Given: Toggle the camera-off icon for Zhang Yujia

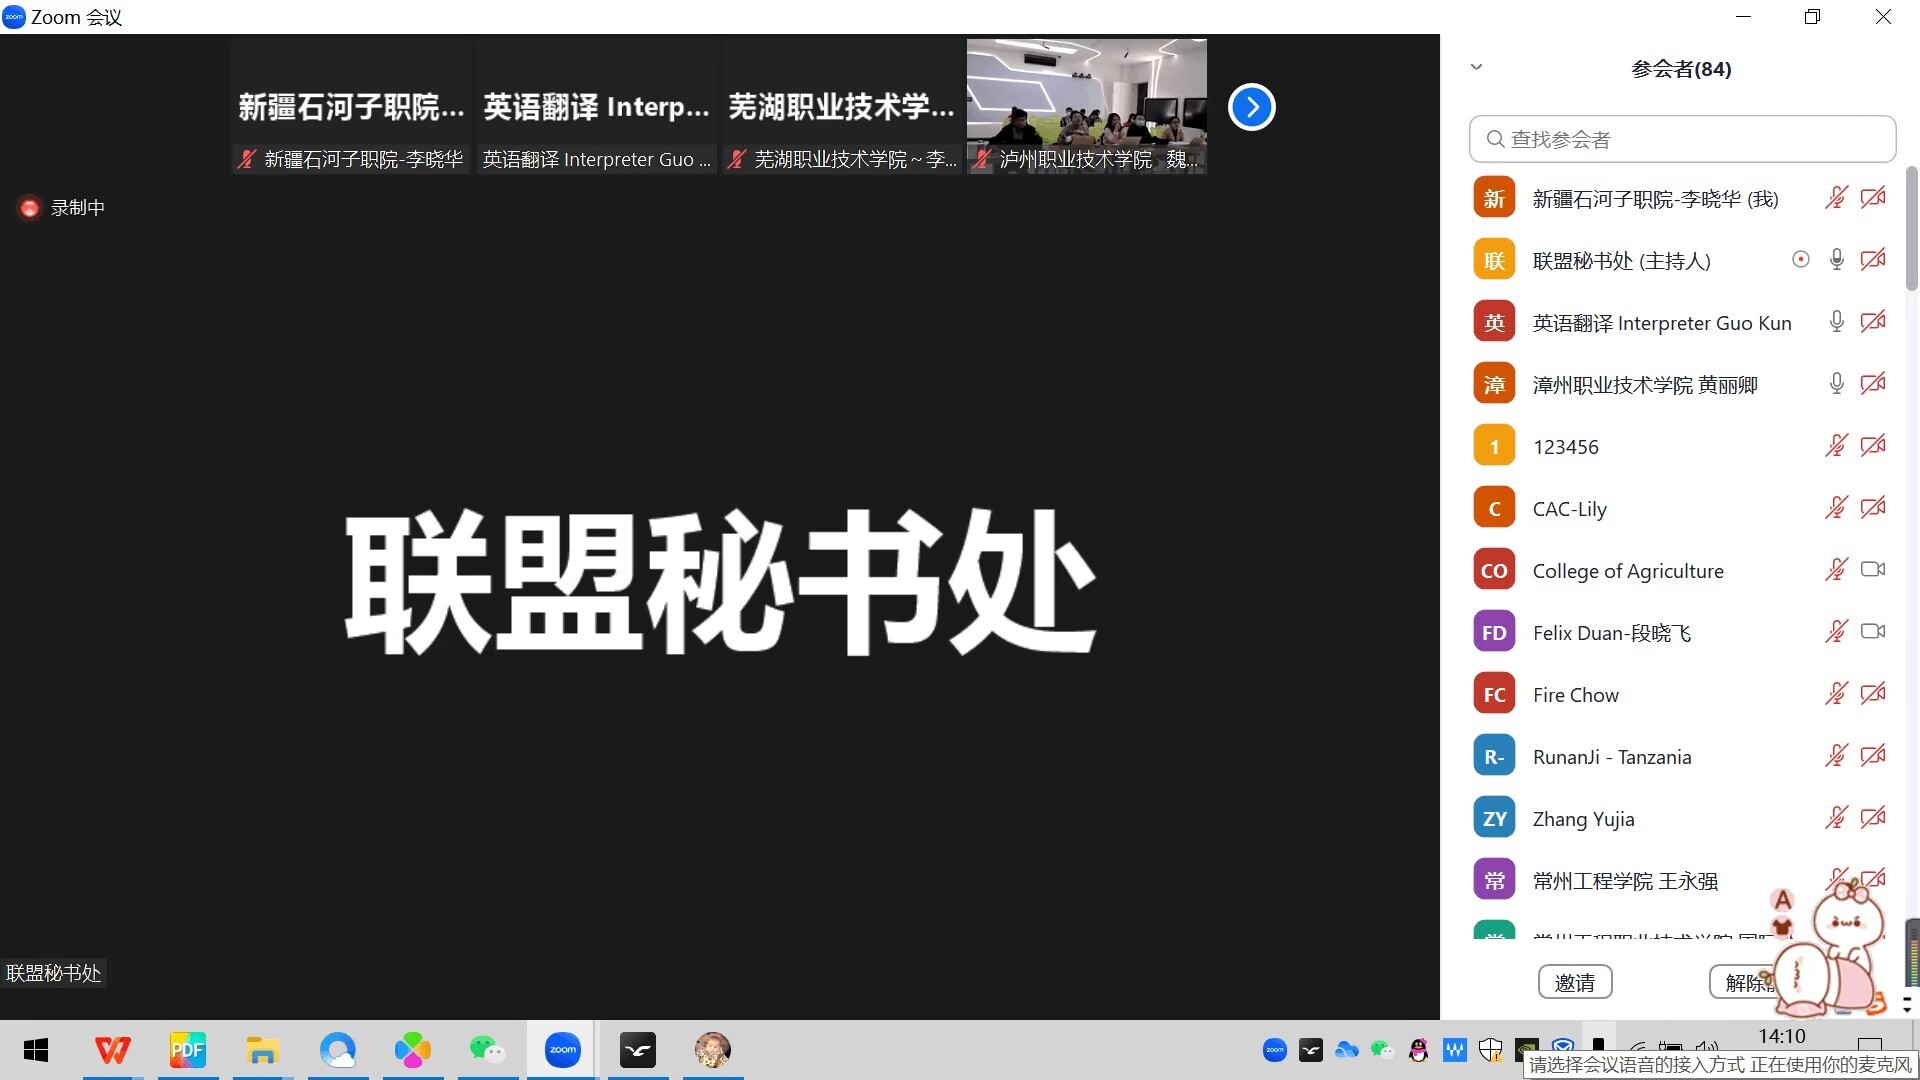Looking at the screenshot, I should [x=1872, y=818].
